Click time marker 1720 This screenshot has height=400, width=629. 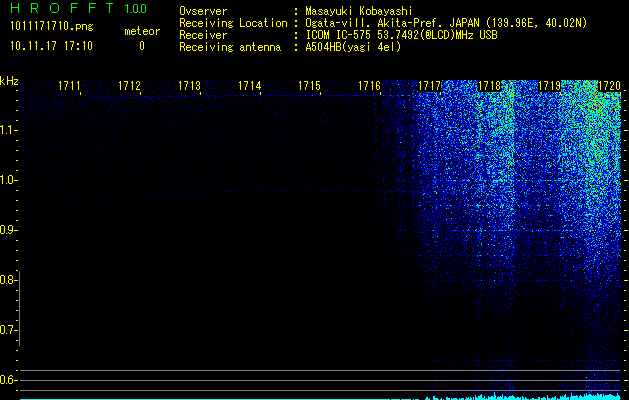(x=609, y=86)
